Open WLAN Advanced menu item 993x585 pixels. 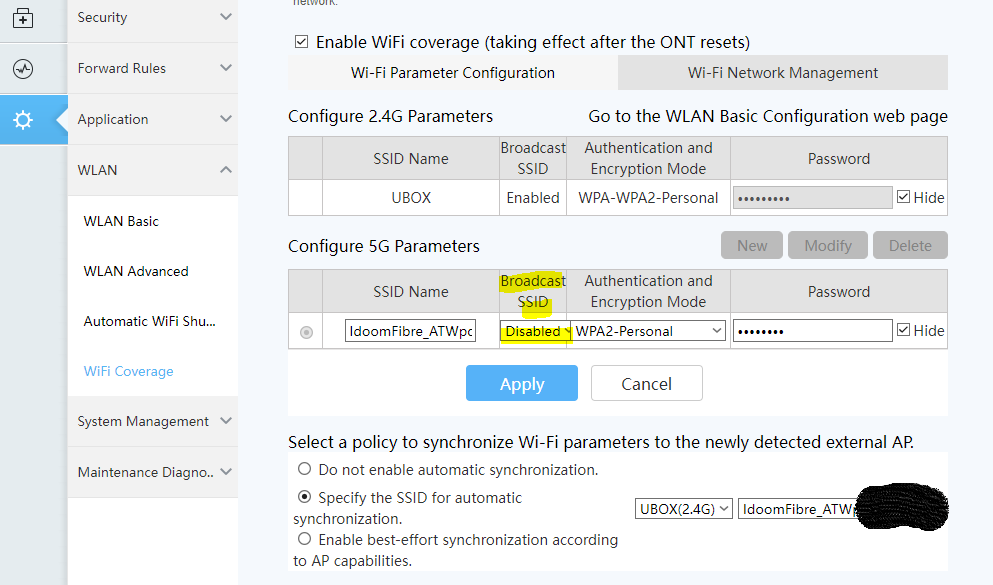[136, 271]
